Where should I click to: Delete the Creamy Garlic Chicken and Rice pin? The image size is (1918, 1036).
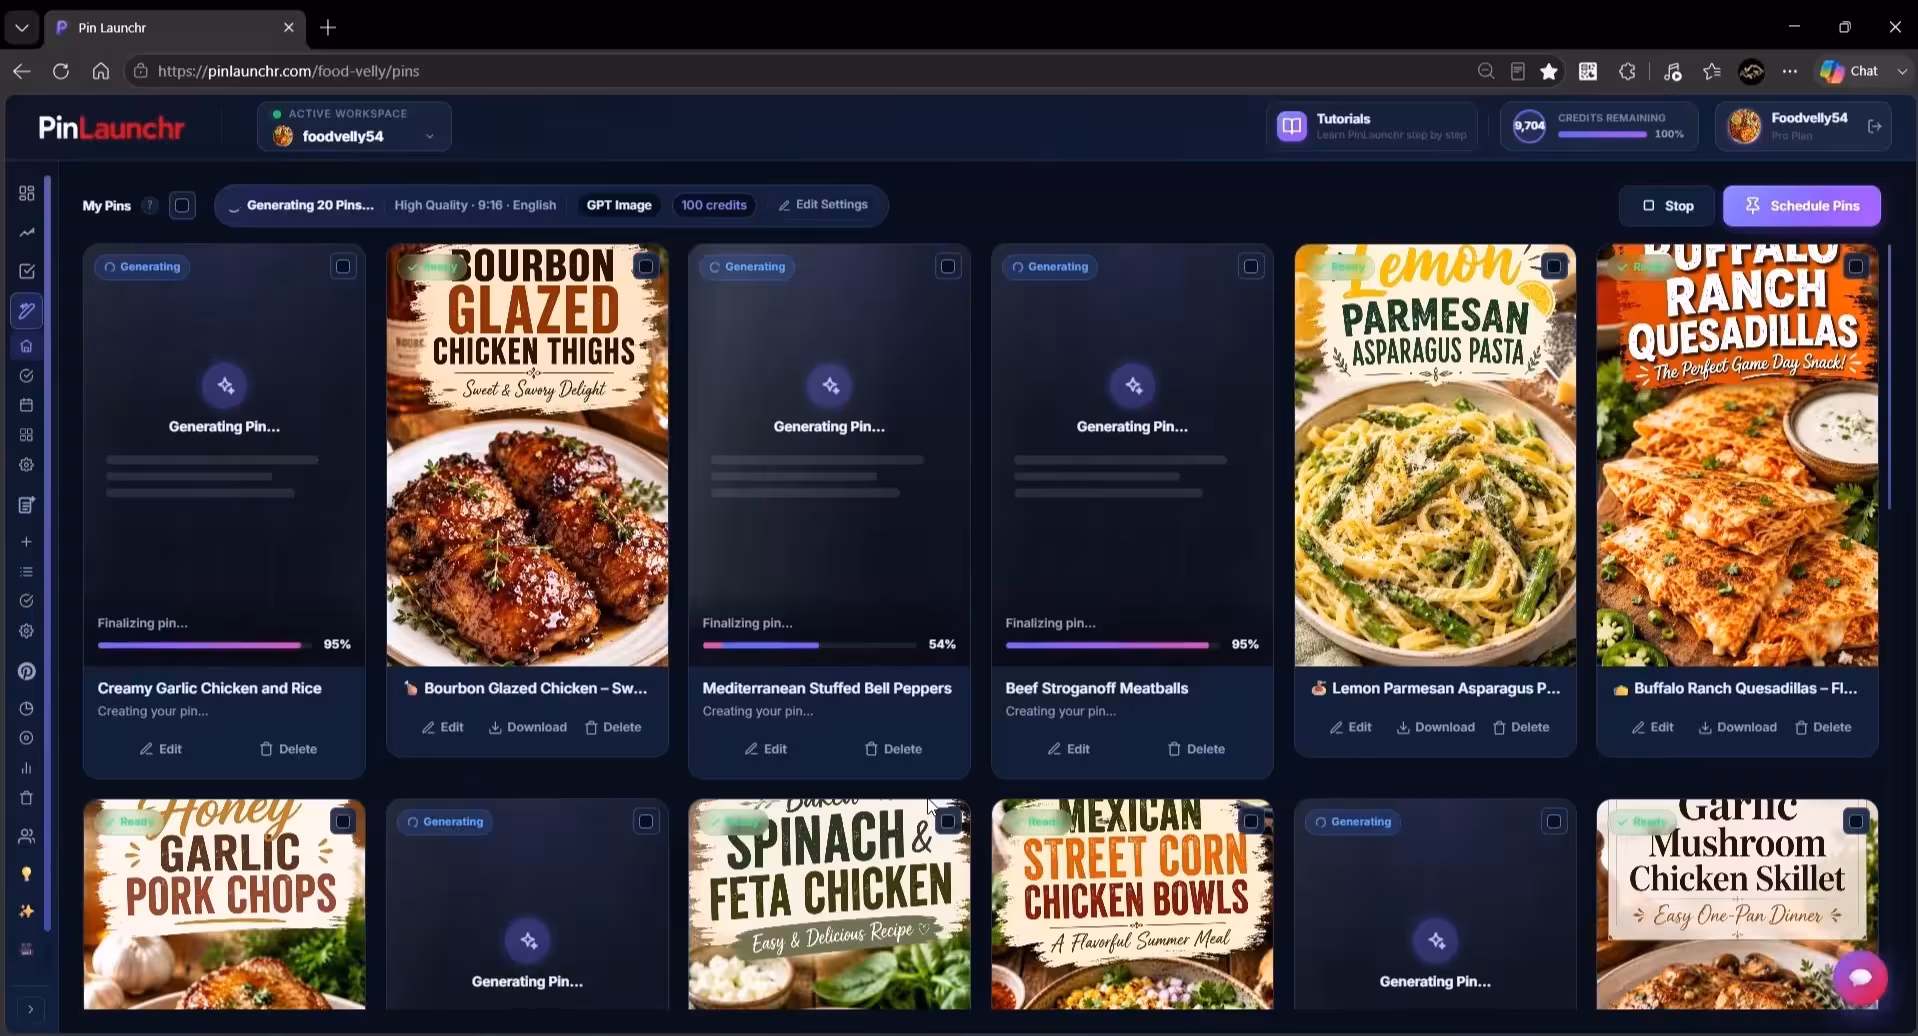tap(289, 749)
